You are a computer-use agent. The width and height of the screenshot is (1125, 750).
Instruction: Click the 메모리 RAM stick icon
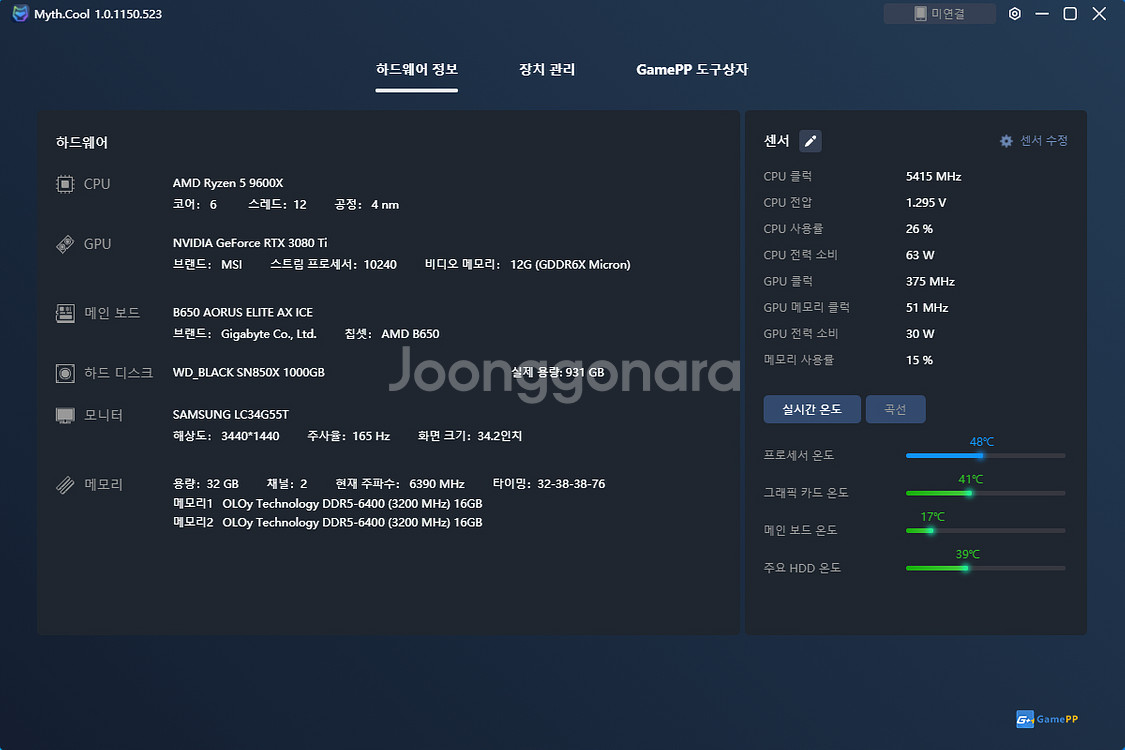pos(65,485)
